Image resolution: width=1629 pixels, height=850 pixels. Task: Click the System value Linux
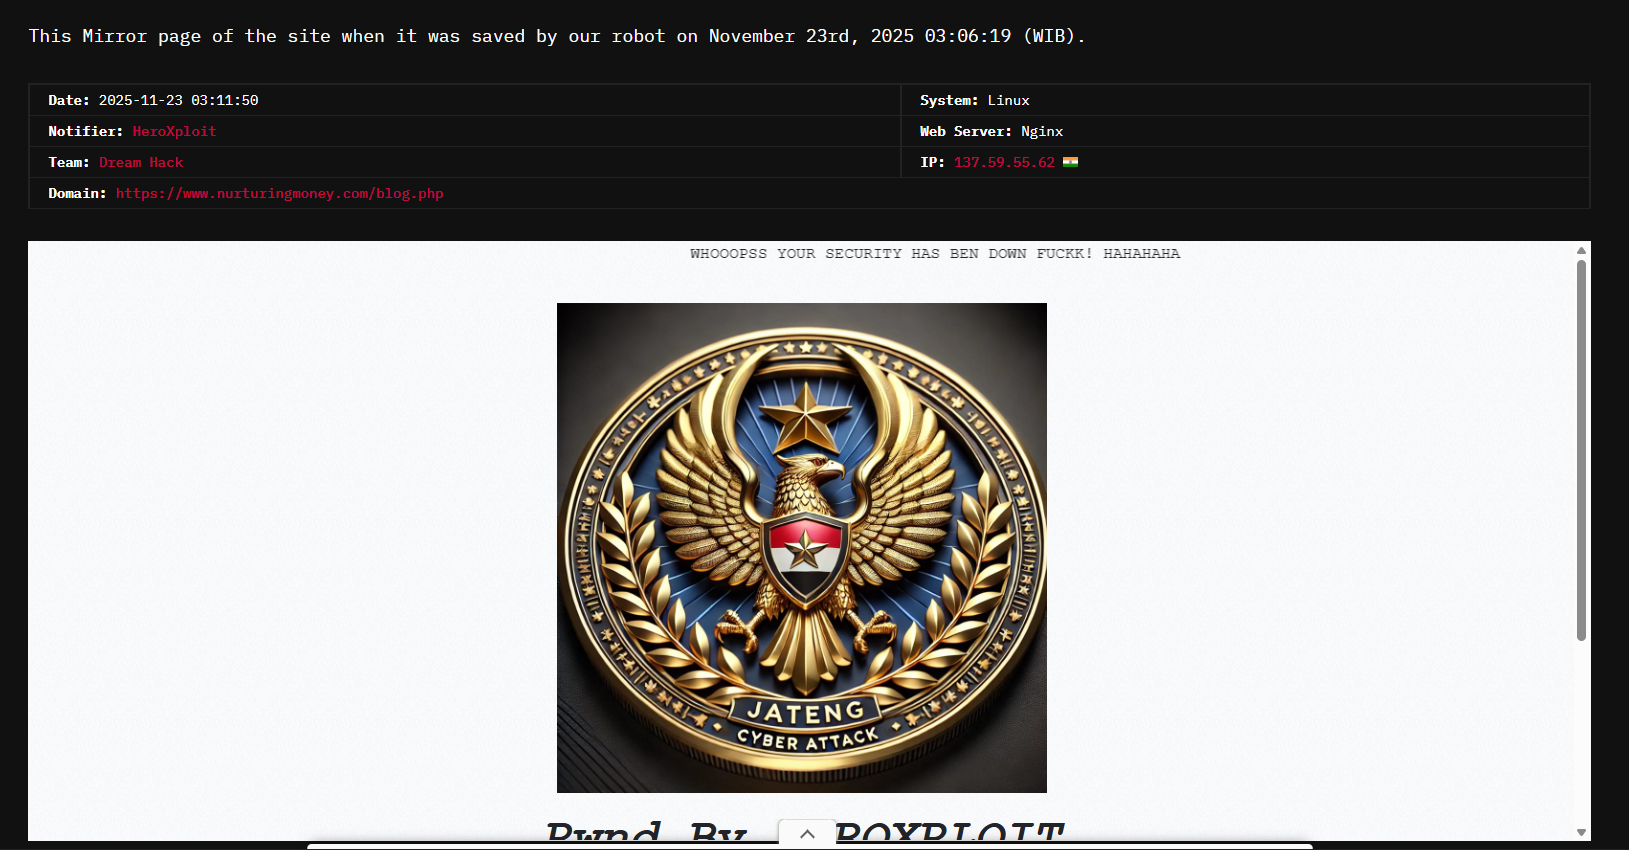(1008, 100)
